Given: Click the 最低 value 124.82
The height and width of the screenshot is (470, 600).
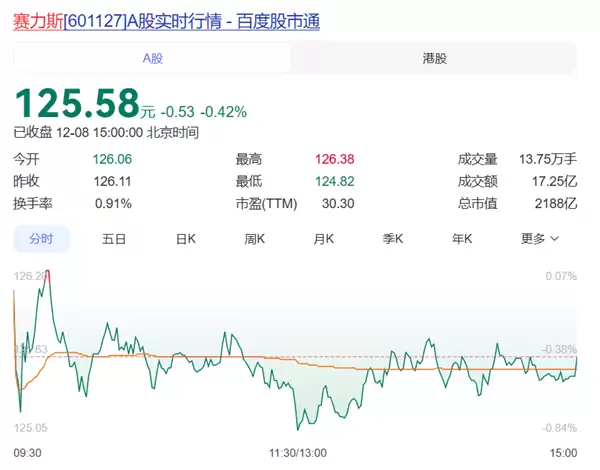Looking at the screenshot, I should point(334,181).
